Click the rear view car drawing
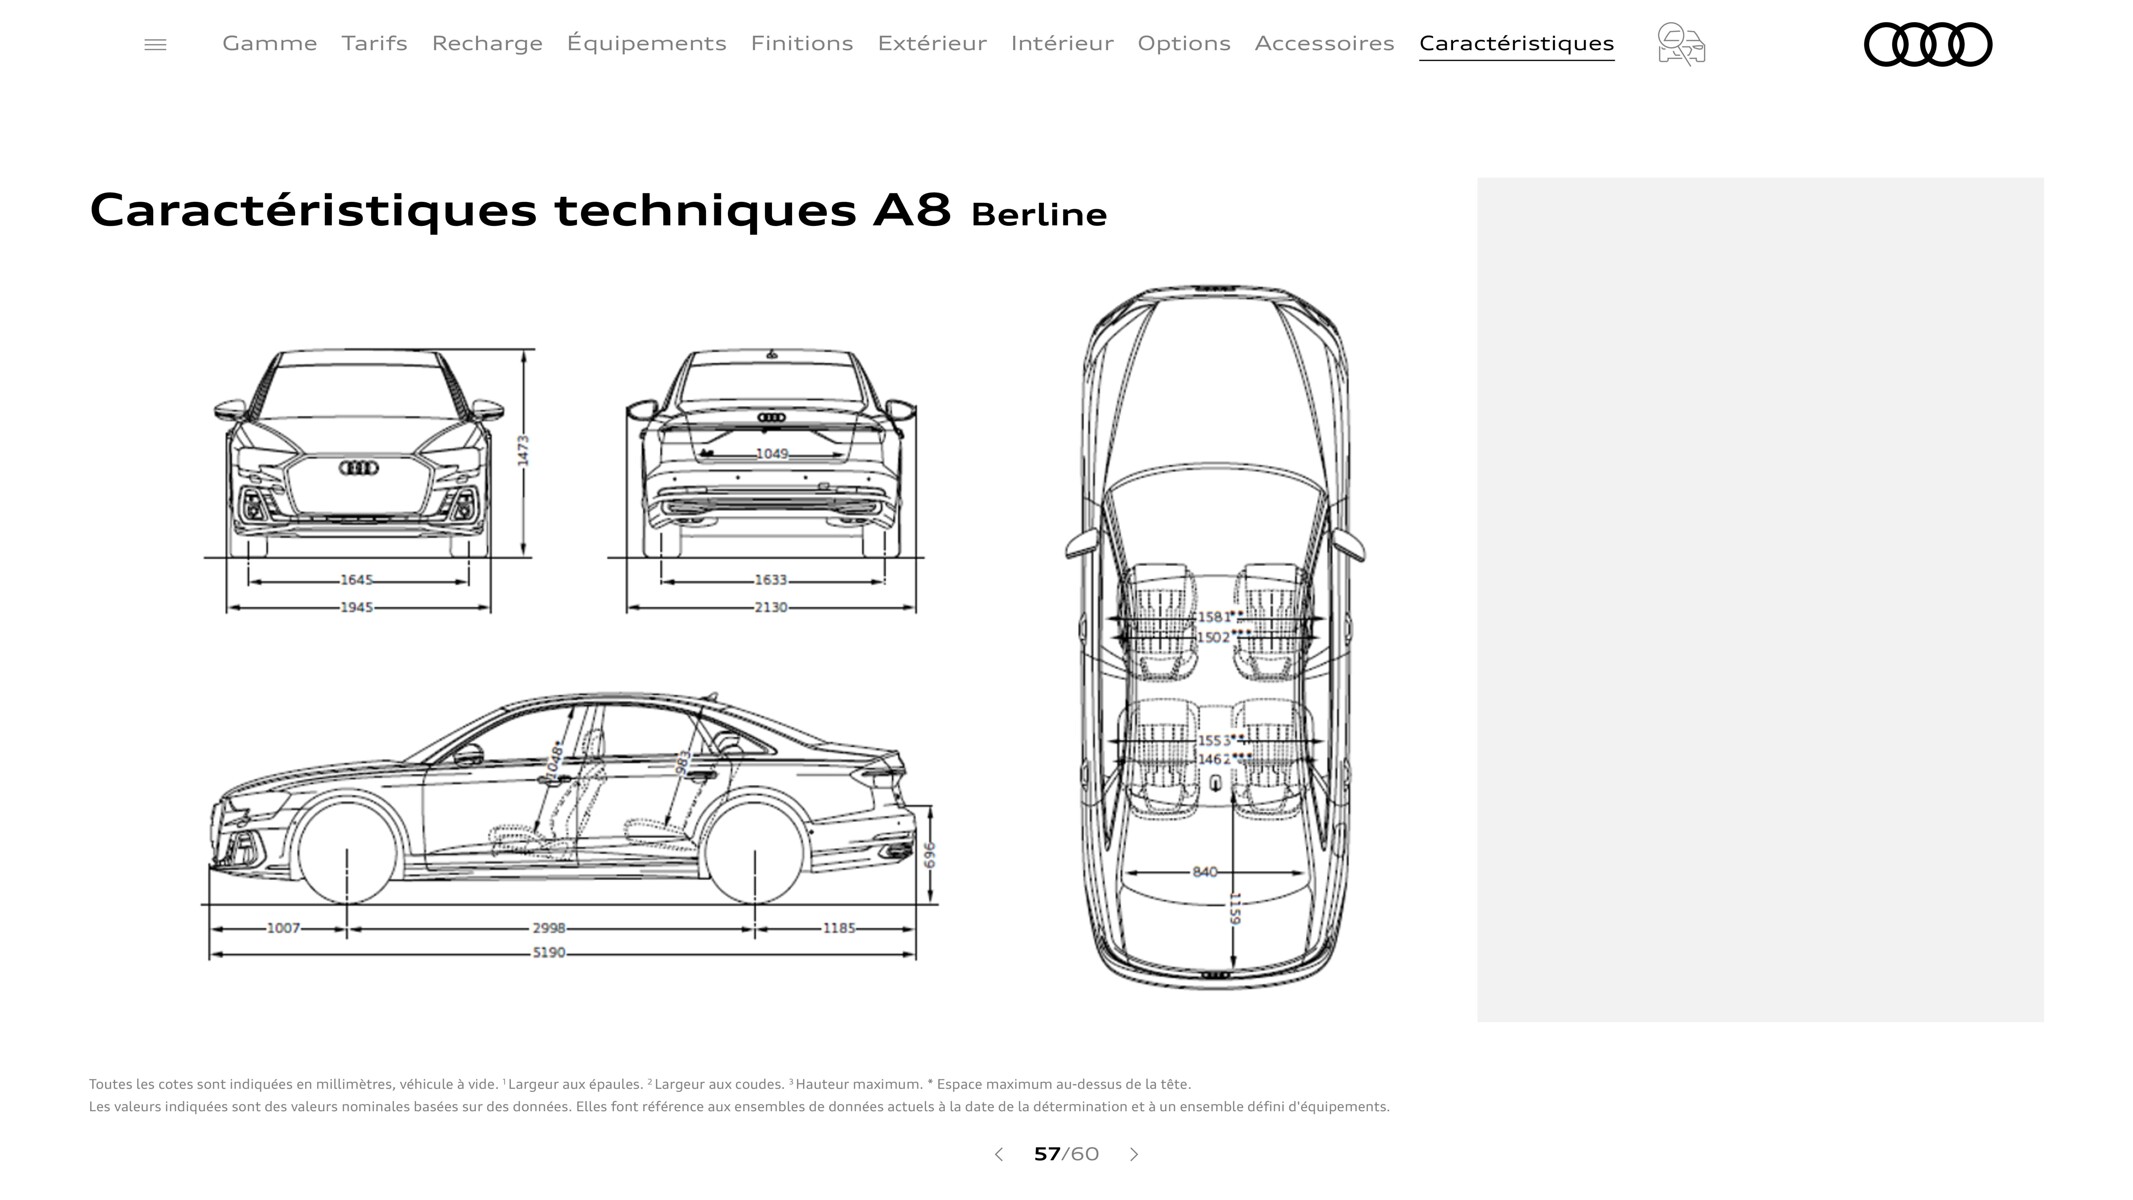Screen dimensions: 2133x1200 coord(771,453)
